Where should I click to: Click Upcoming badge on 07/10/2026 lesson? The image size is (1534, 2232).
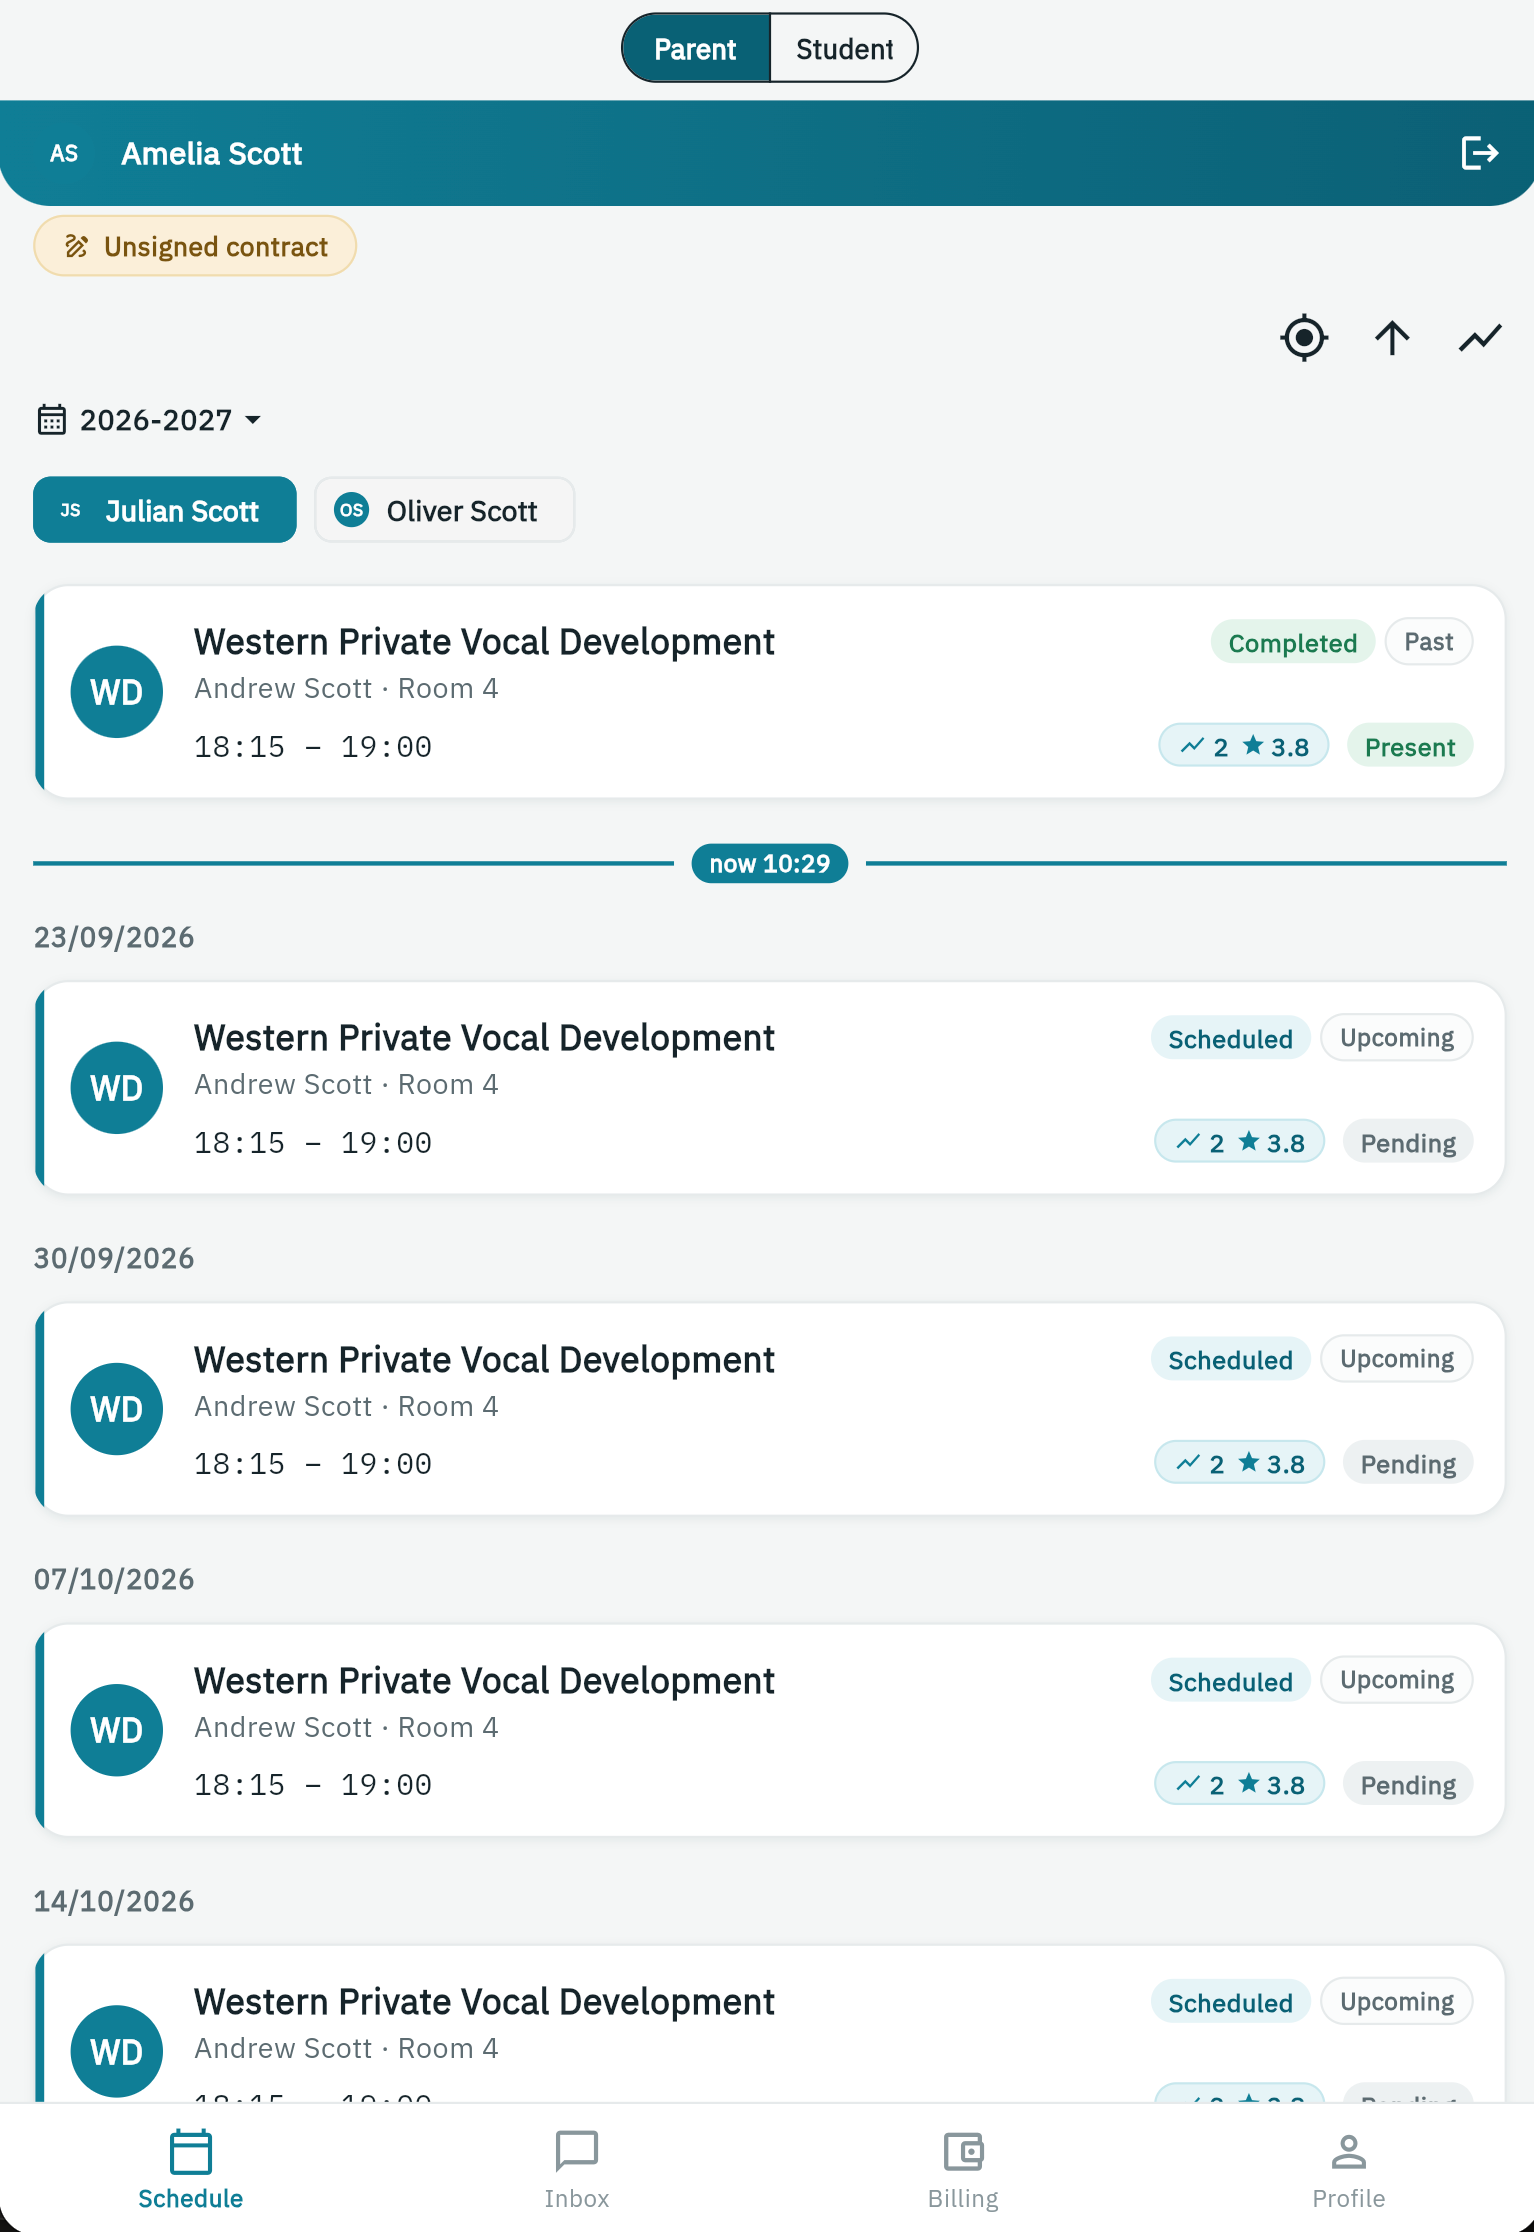coord(1396,1680)
